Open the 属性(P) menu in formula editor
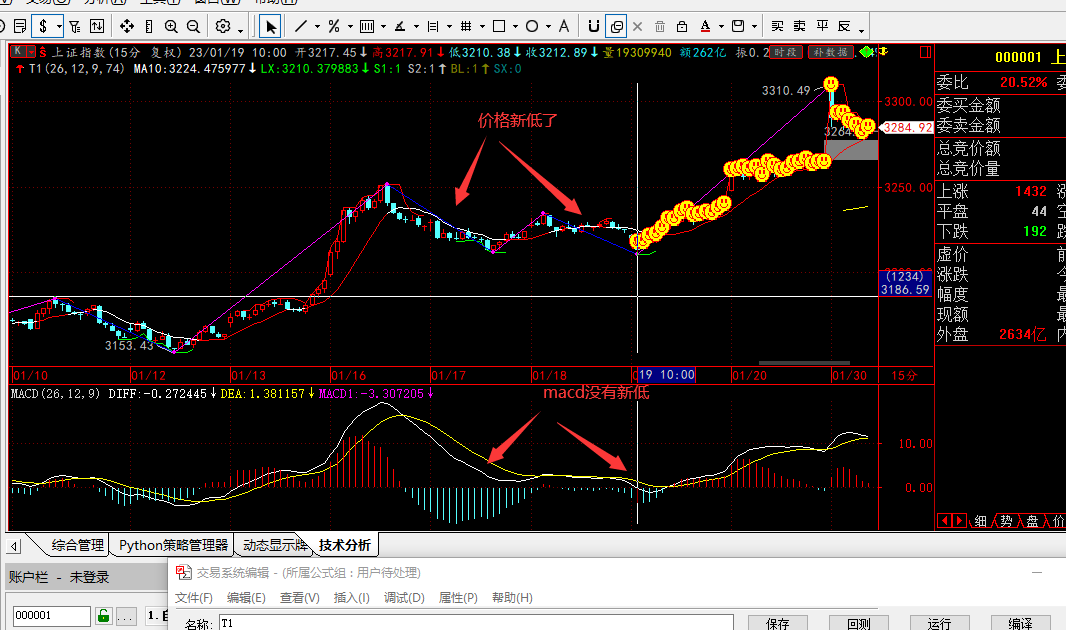 [458, 598]
